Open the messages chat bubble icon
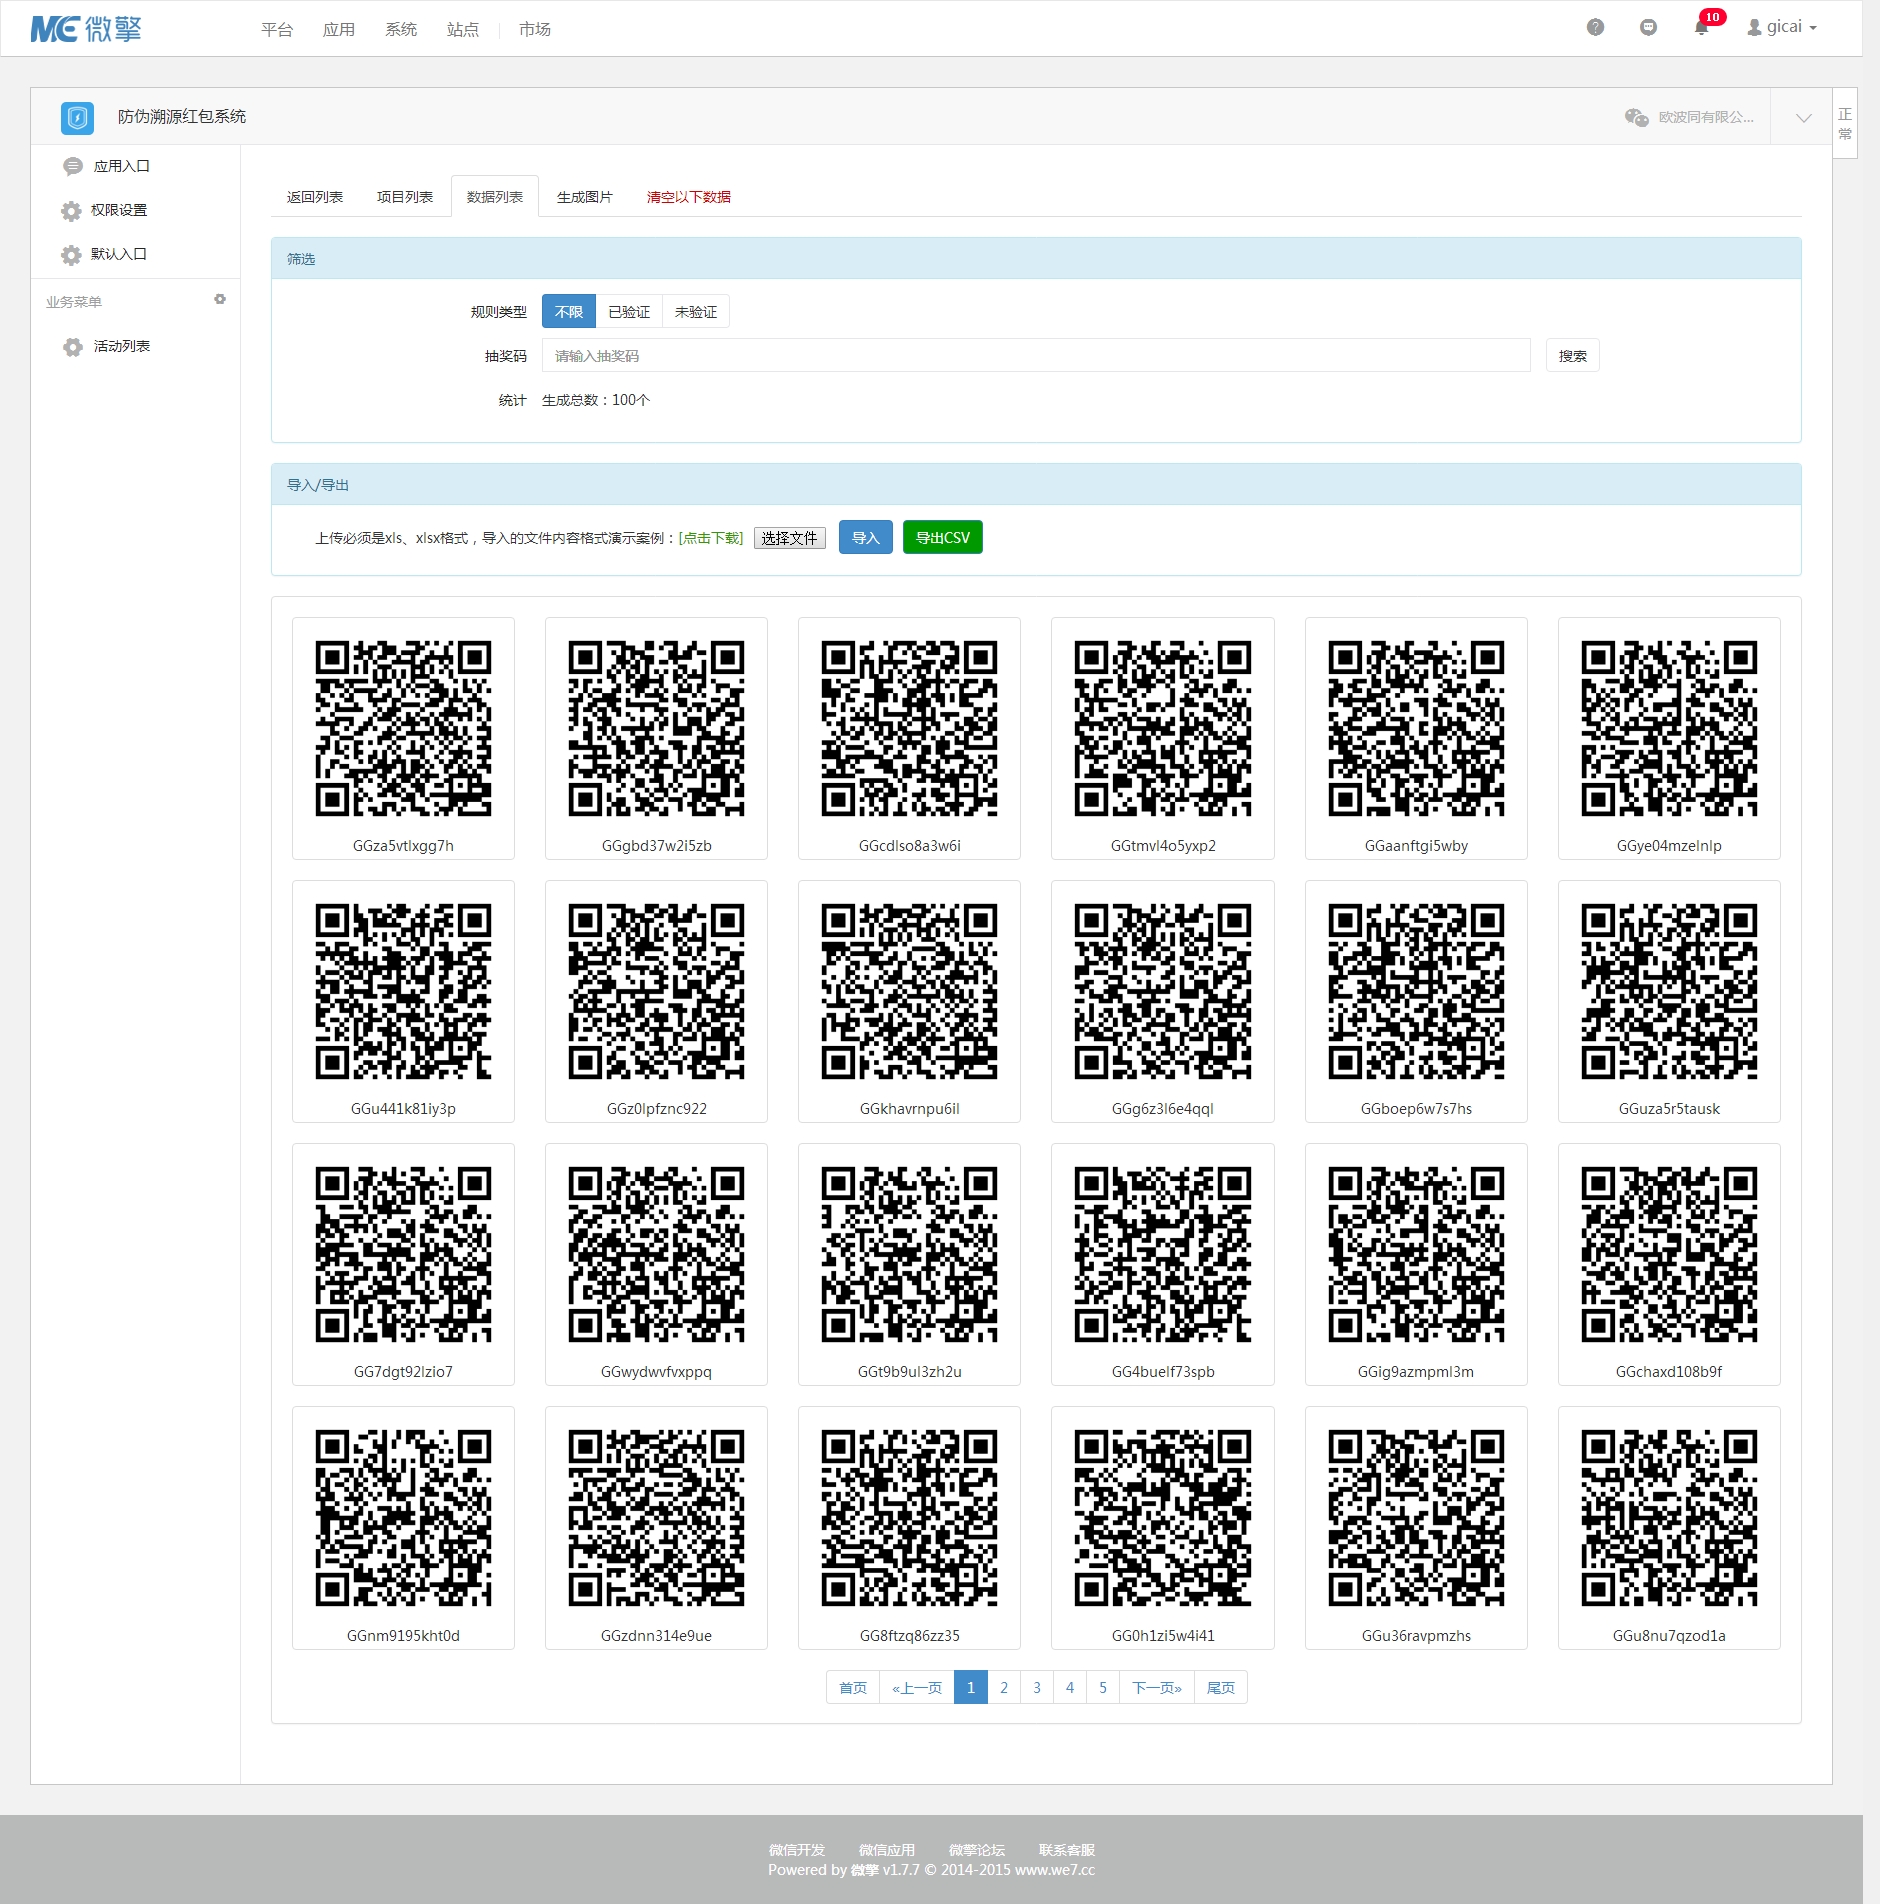 (x=1648, y=27)
